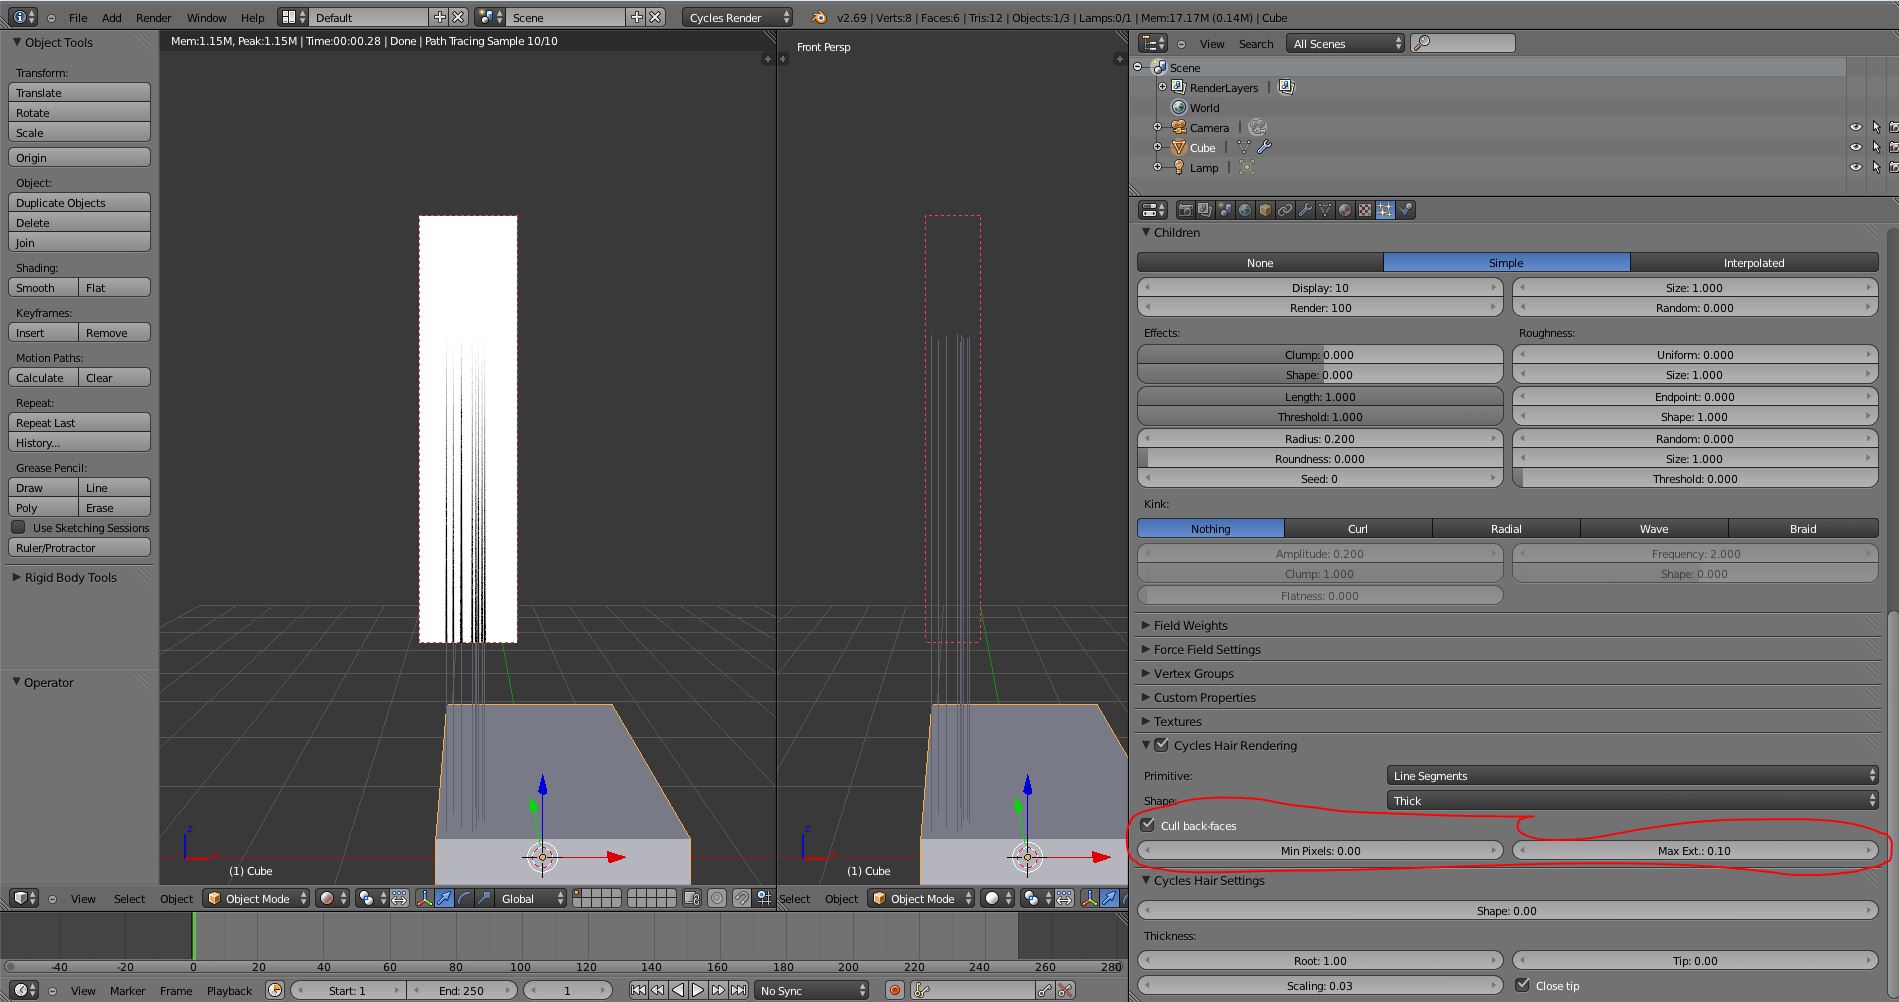Click the Play animation button in timeline

tap(698, 990)
